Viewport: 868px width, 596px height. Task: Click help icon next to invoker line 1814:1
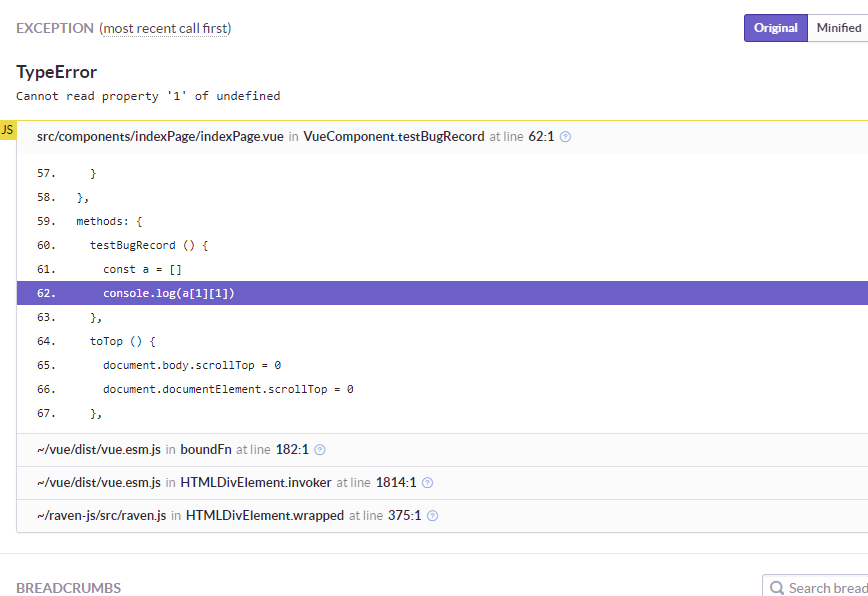pyautogui.click(x=427, y=483)
